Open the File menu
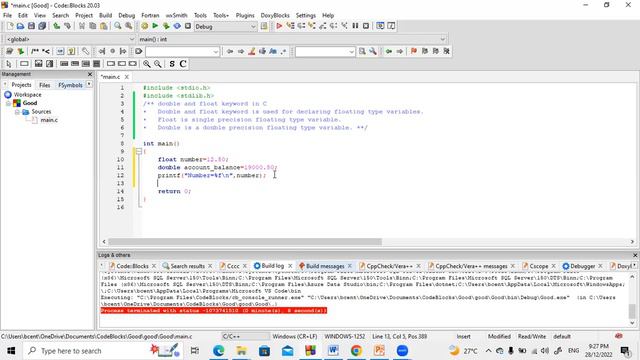Image resolution: width=640 pixels, height=360 pixels. tap(7, 16)
